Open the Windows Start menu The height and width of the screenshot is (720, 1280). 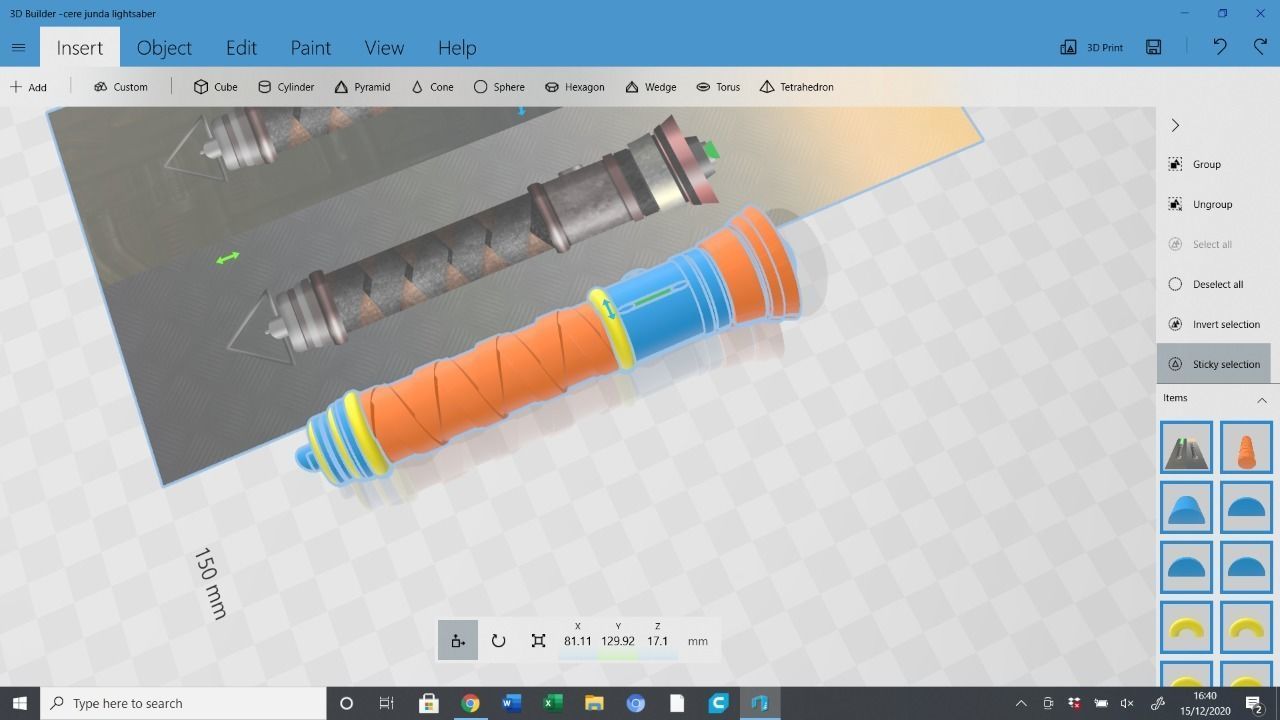(20, 703)
